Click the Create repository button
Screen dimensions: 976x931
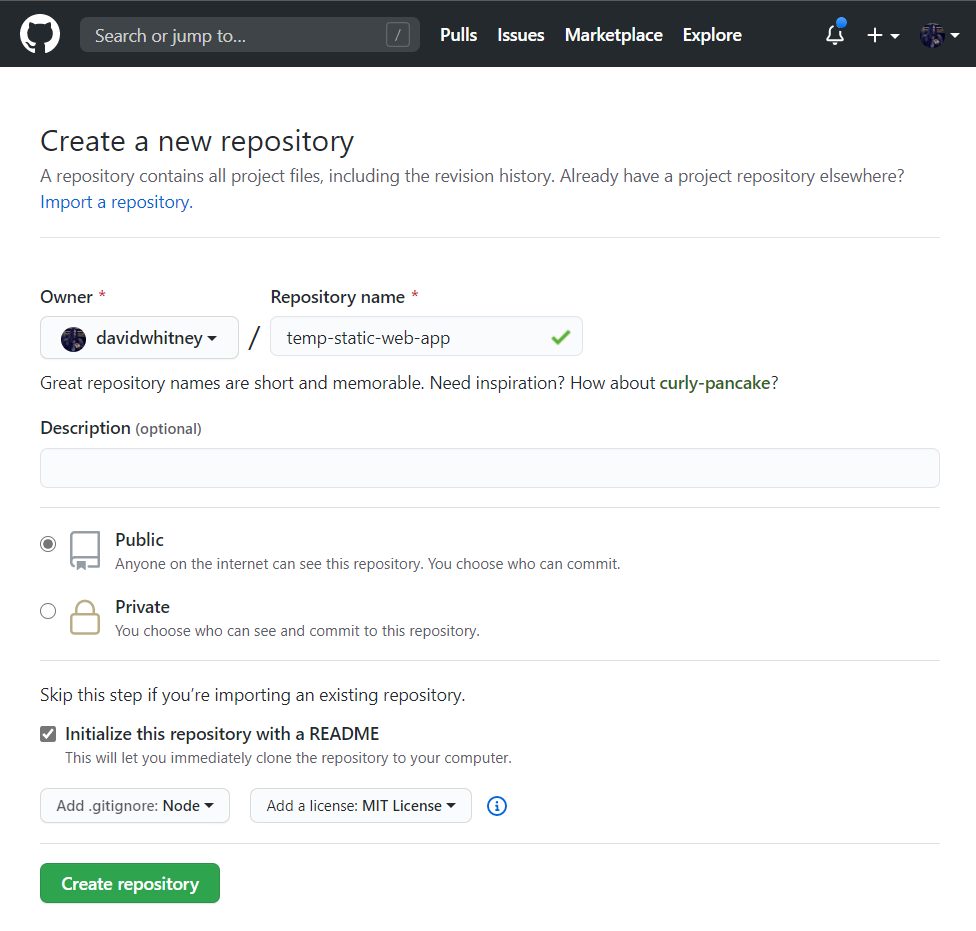point(130,883)
